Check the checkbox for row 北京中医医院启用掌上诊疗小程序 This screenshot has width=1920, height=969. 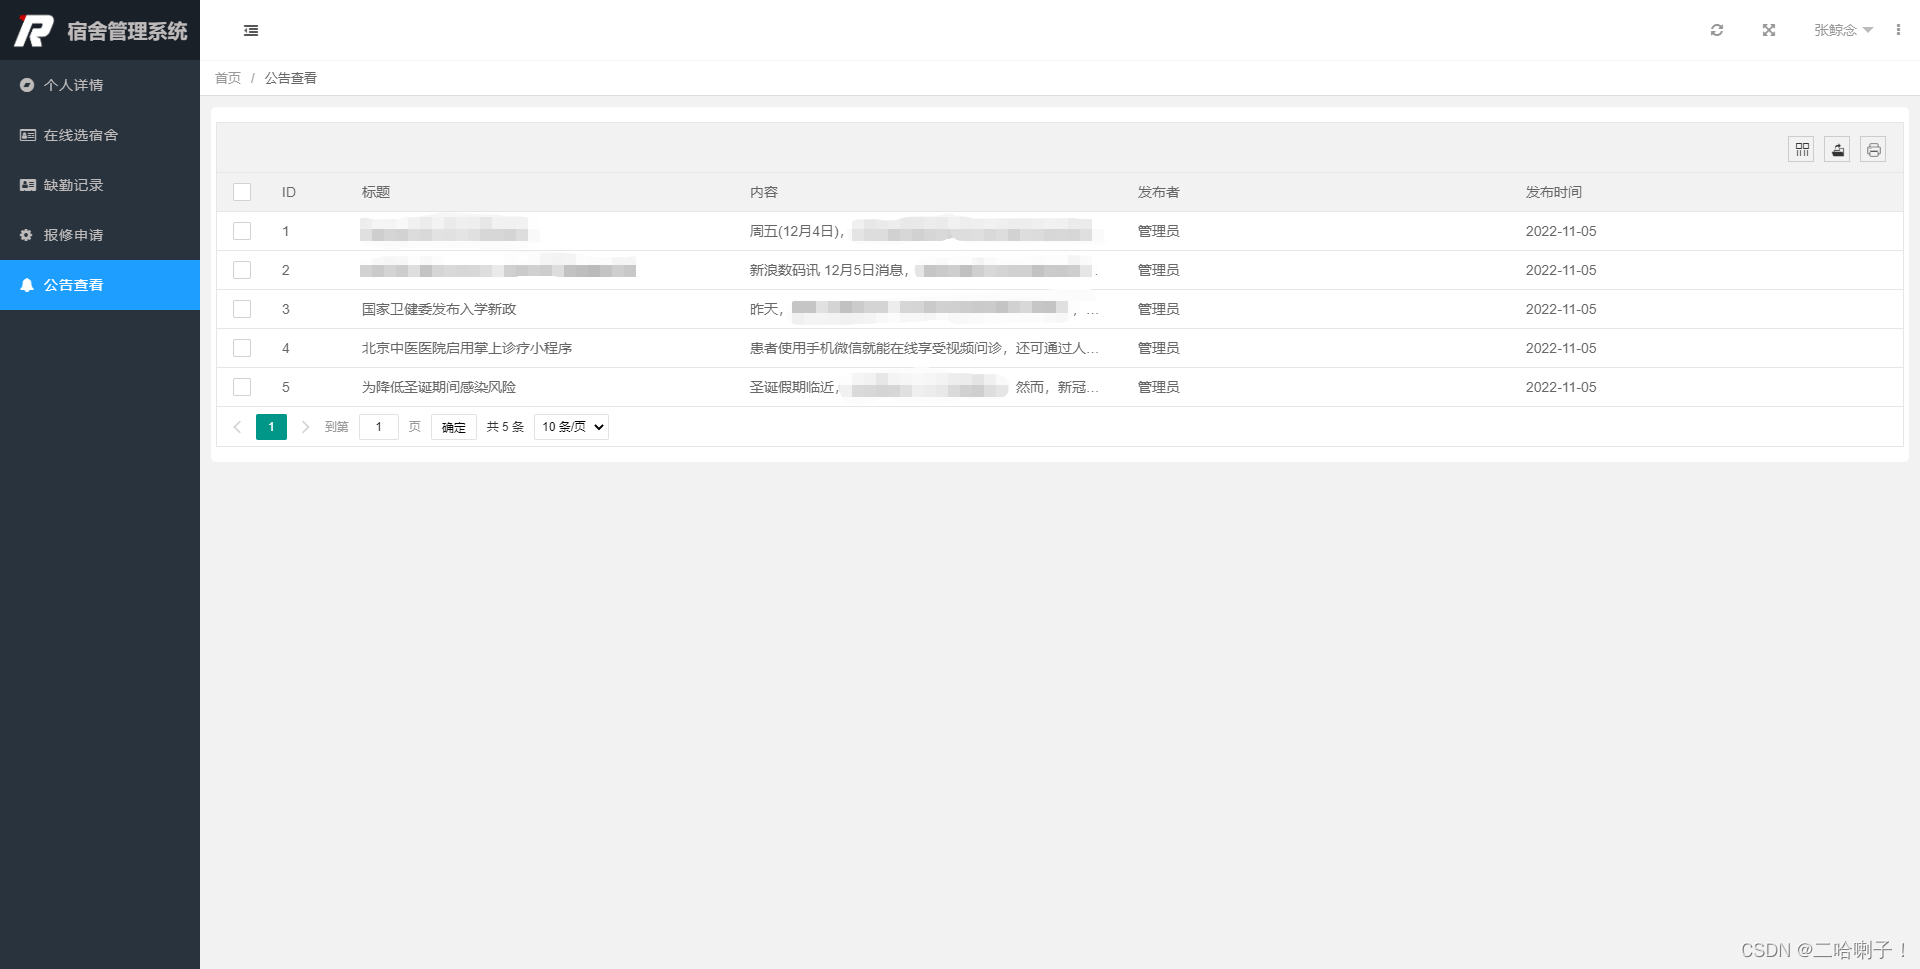tap(242, 348)
